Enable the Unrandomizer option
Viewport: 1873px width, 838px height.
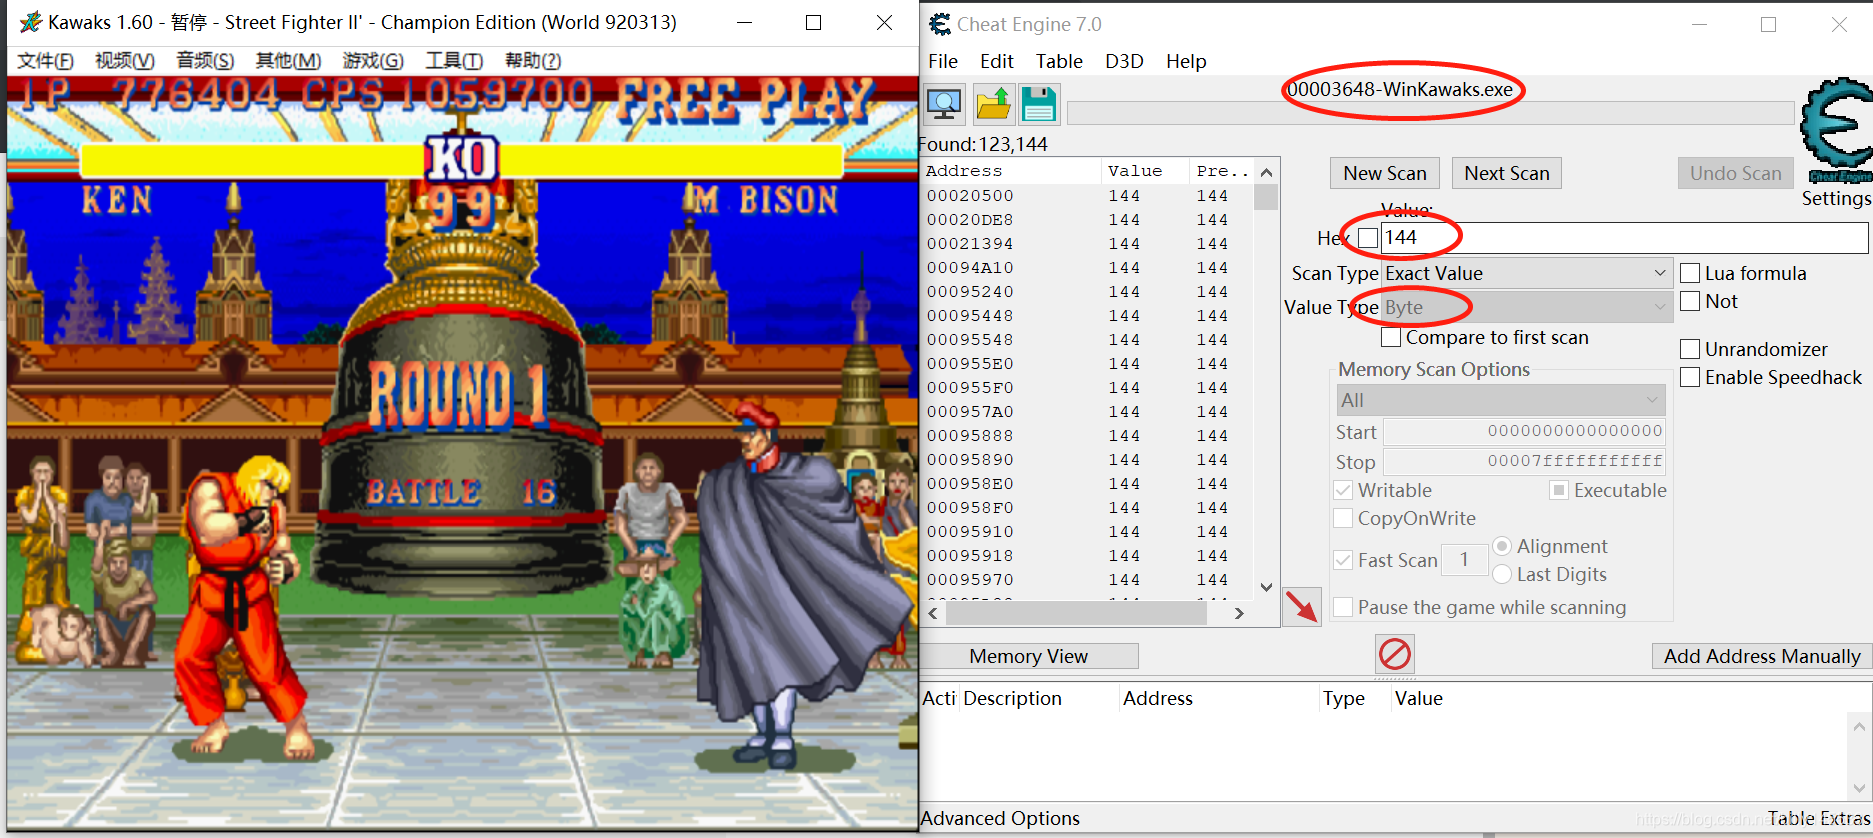tap(1690, 349)
